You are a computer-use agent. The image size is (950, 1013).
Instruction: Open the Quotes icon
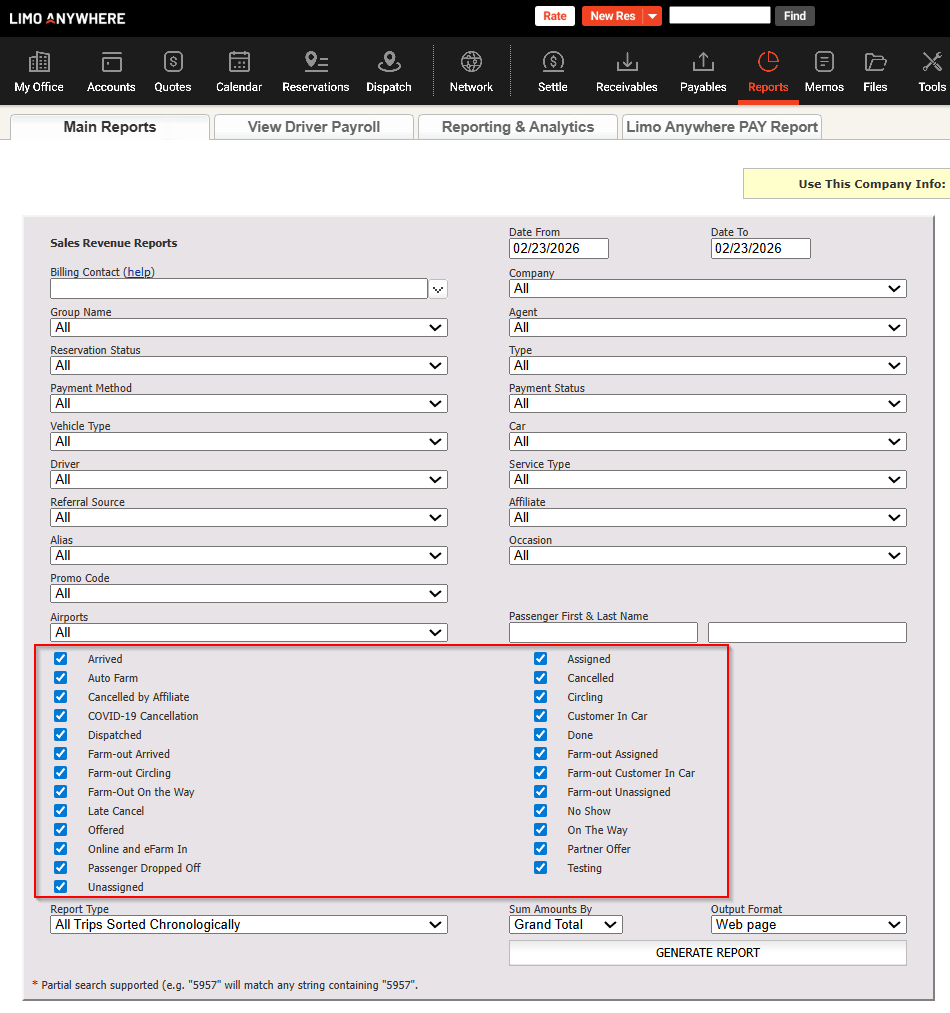(x=173, y=71)
